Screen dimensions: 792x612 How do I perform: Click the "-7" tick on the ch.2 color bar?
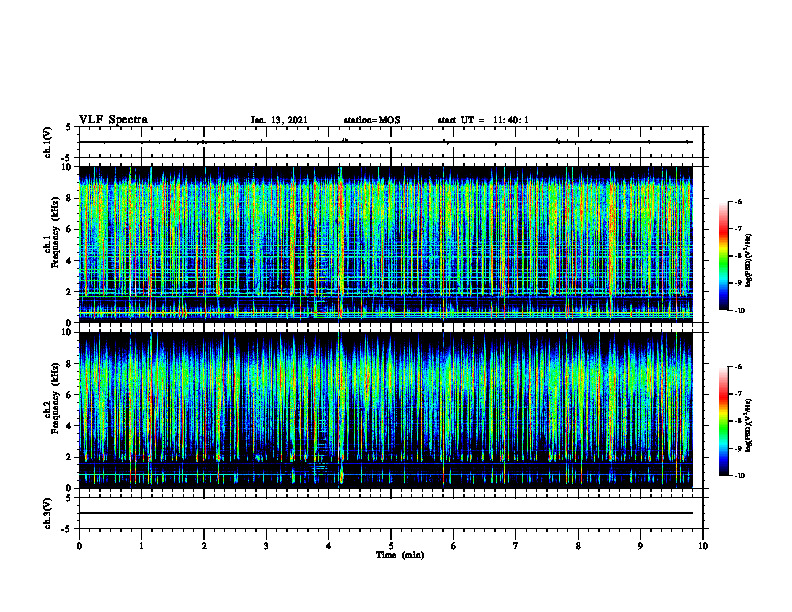click(738, 393)
